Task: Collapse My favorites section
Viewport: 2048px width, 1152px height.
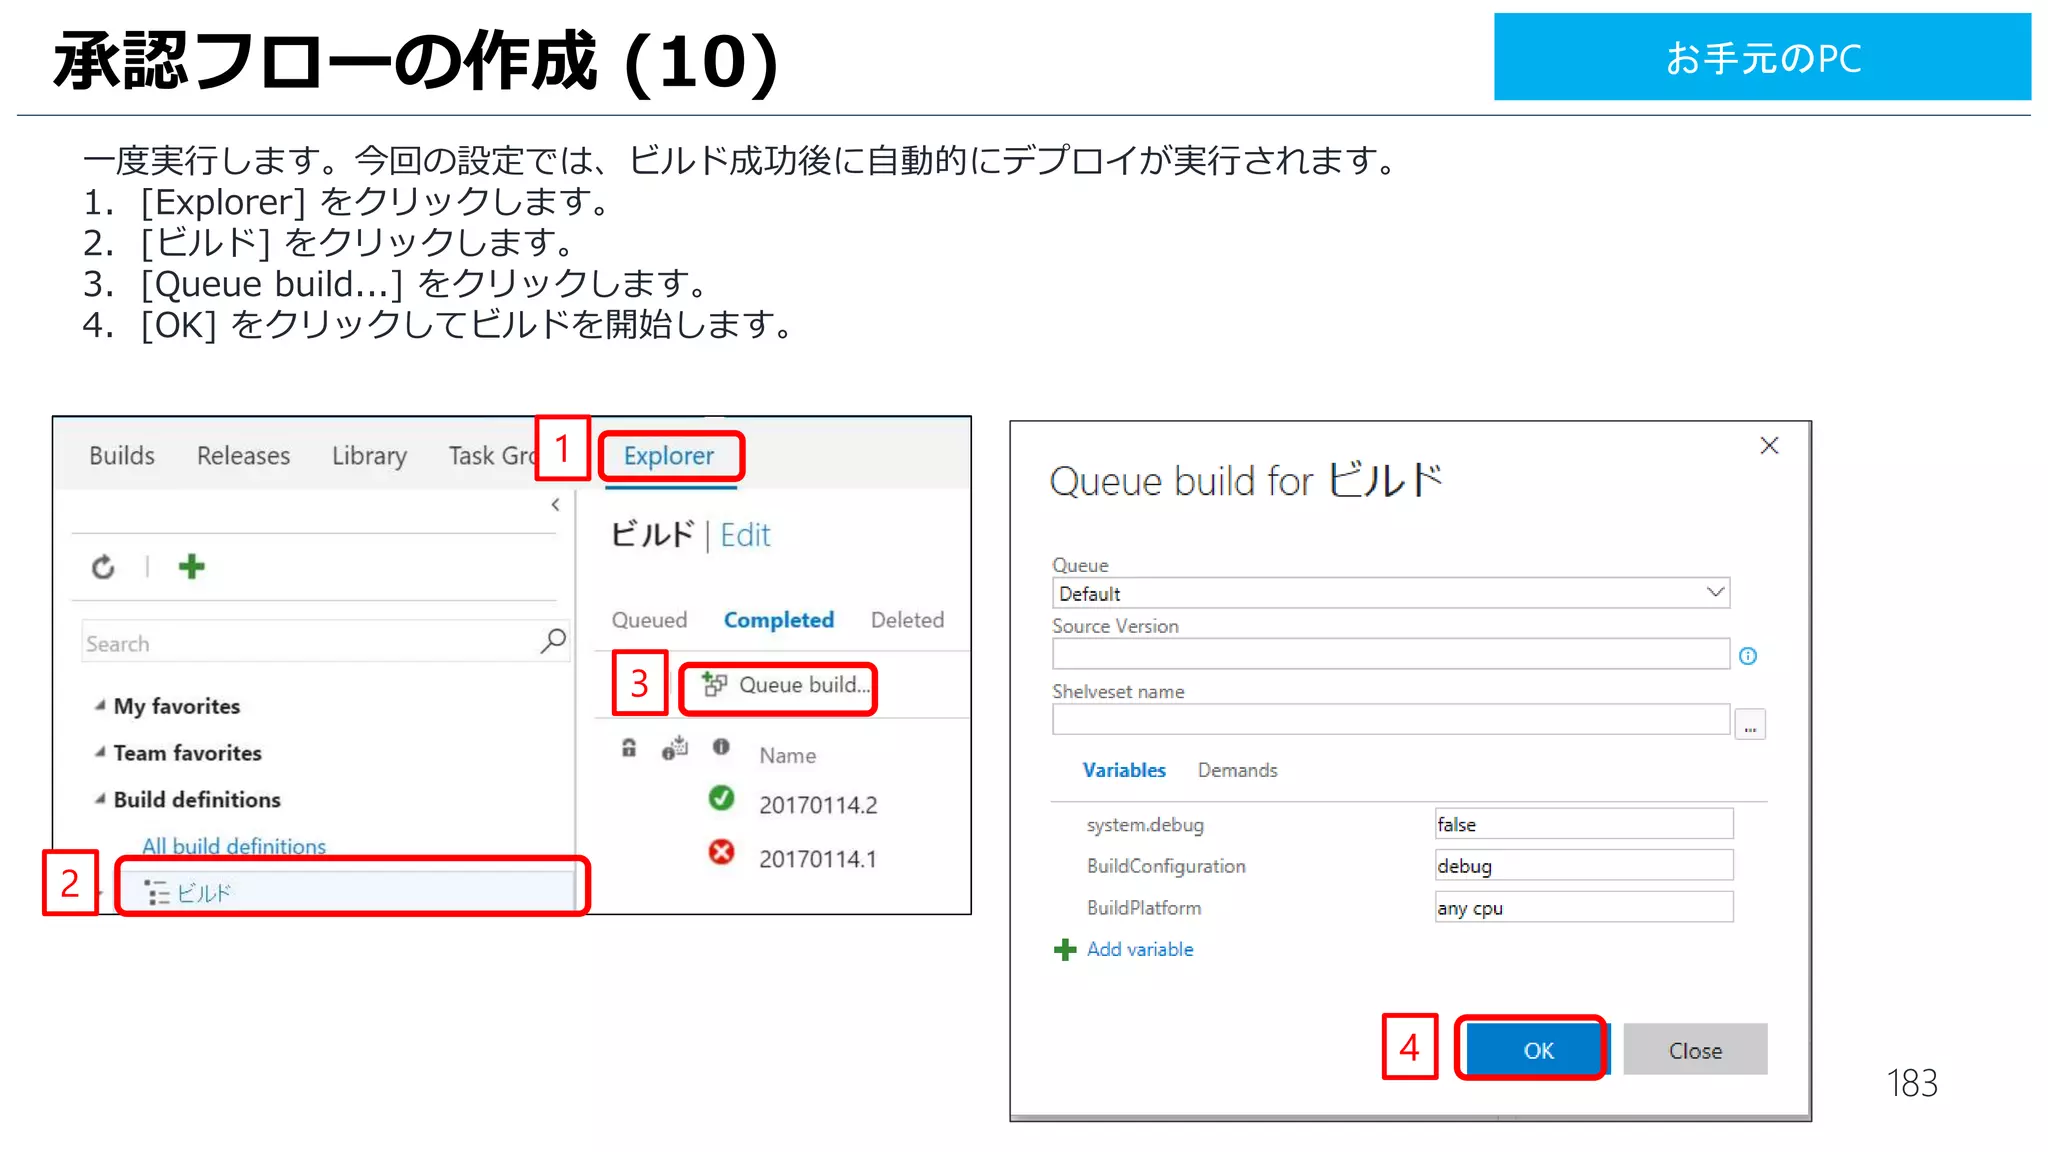Action: (100, 706)
